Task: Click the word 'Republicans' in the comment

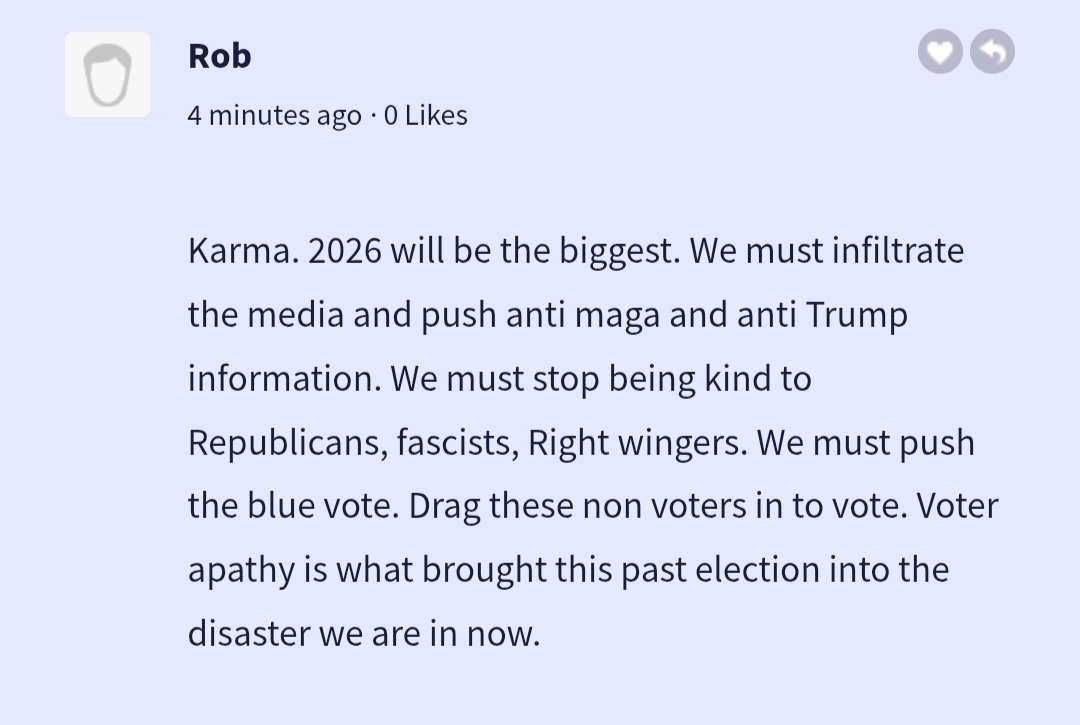Action: pyautogui.click(x=287, y=442)
